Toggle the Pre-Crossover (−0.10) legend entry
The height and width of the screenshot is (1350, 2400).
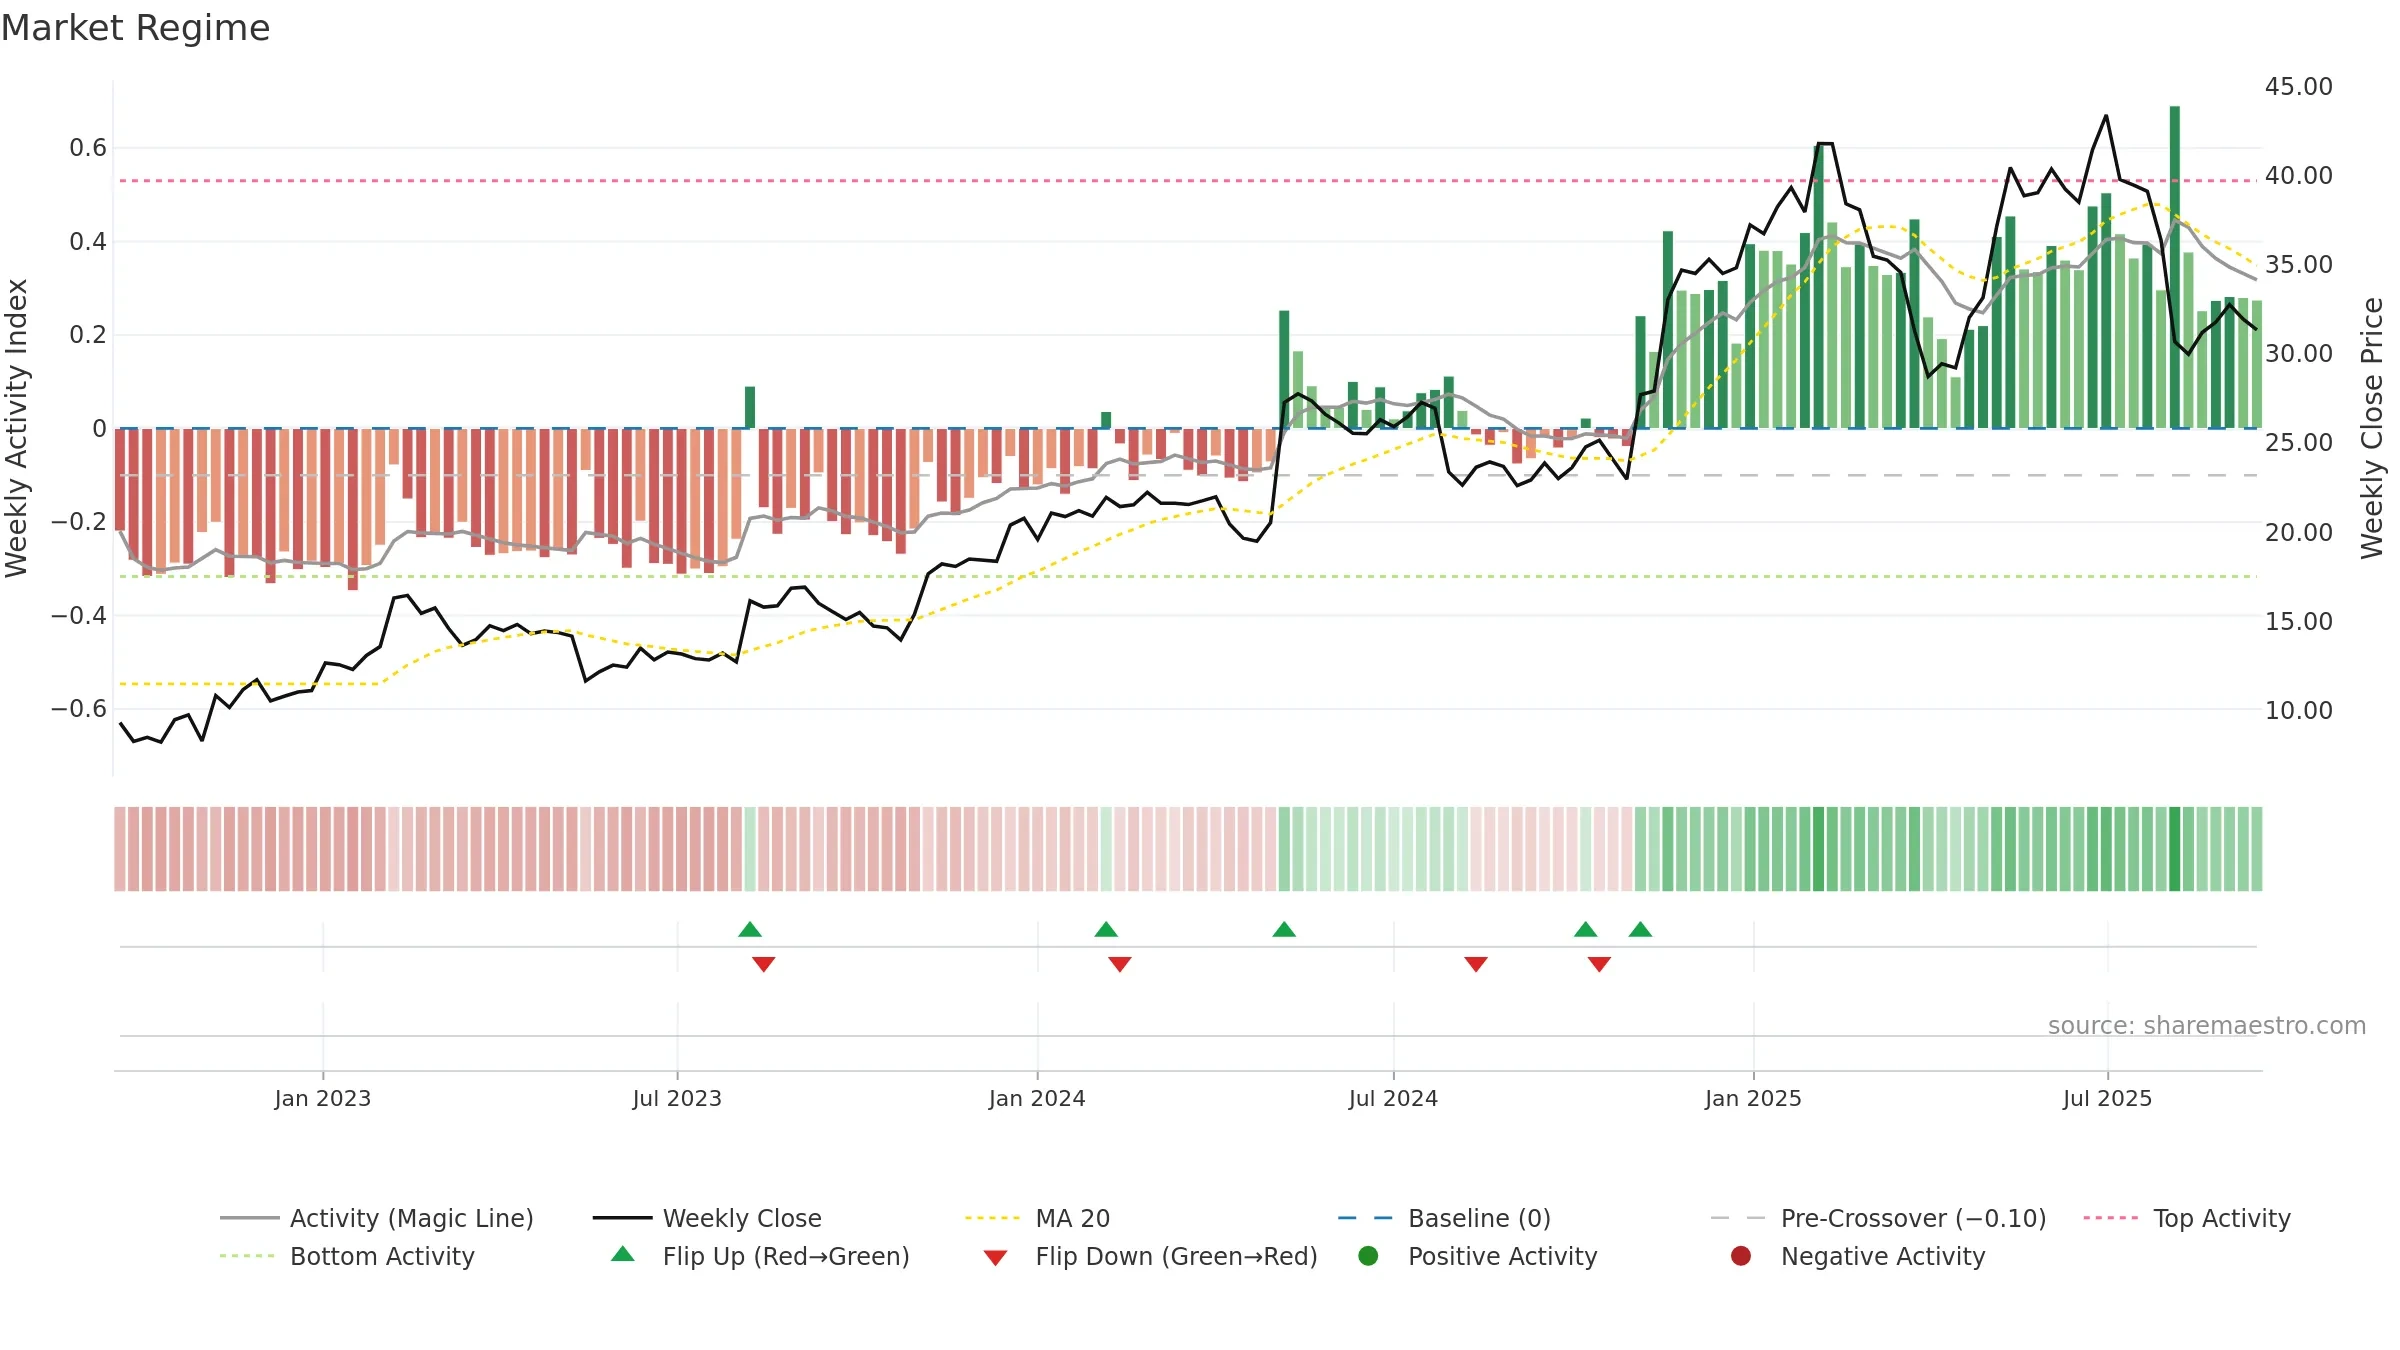1878,1218
